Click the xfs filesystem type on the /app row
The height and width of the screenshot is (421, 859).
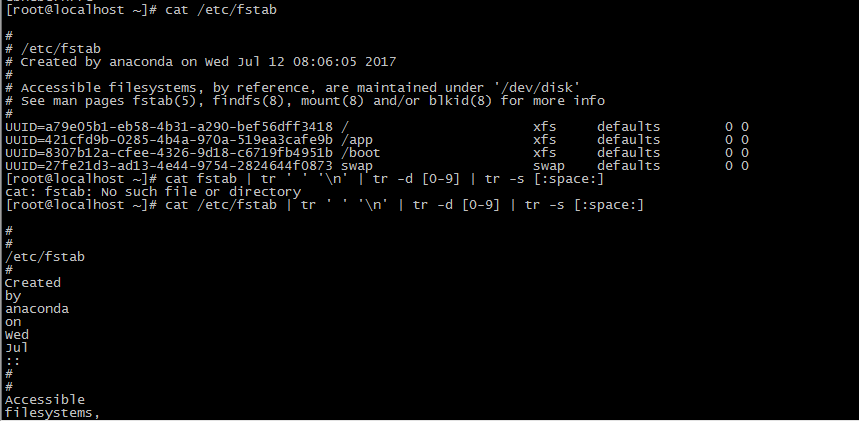pos(545,140)
